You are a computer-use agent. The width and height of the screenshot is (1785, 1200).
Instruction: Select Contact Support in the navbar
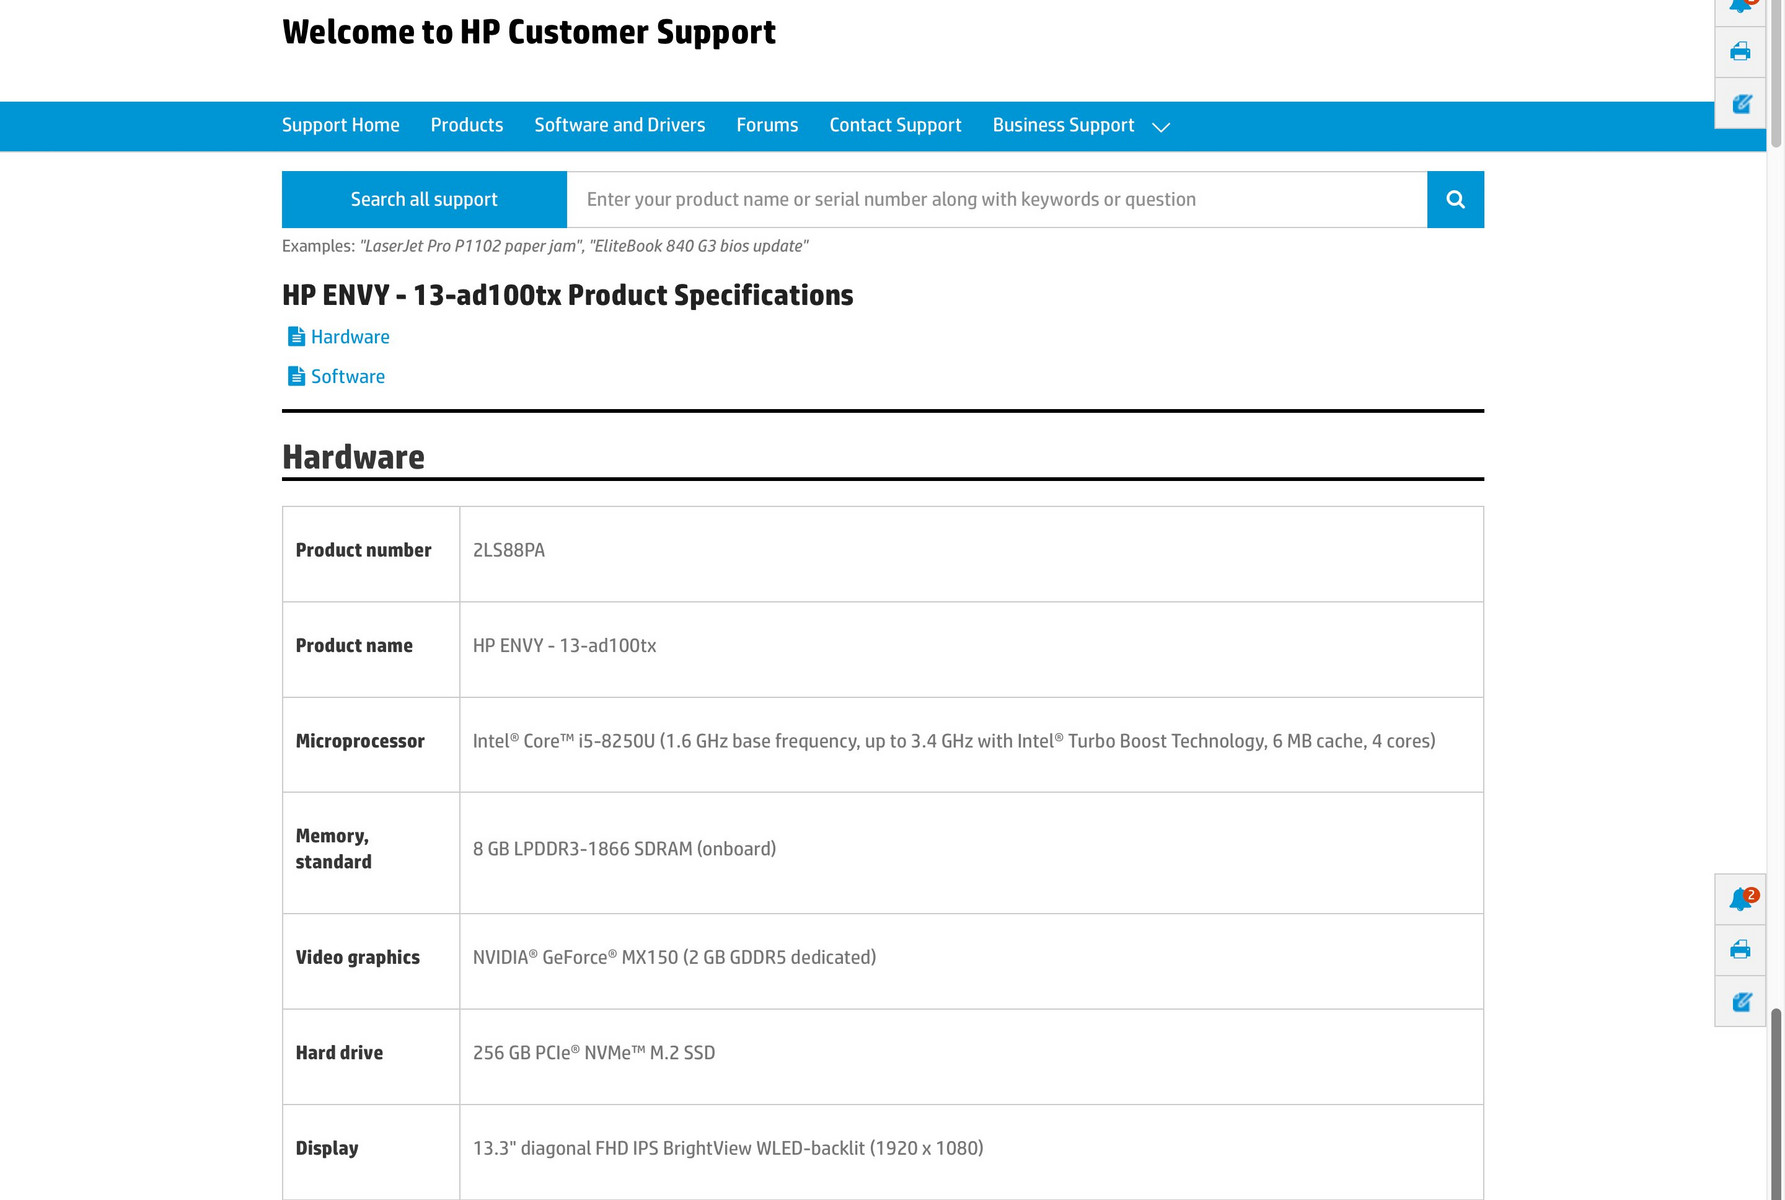pos(895,125)
